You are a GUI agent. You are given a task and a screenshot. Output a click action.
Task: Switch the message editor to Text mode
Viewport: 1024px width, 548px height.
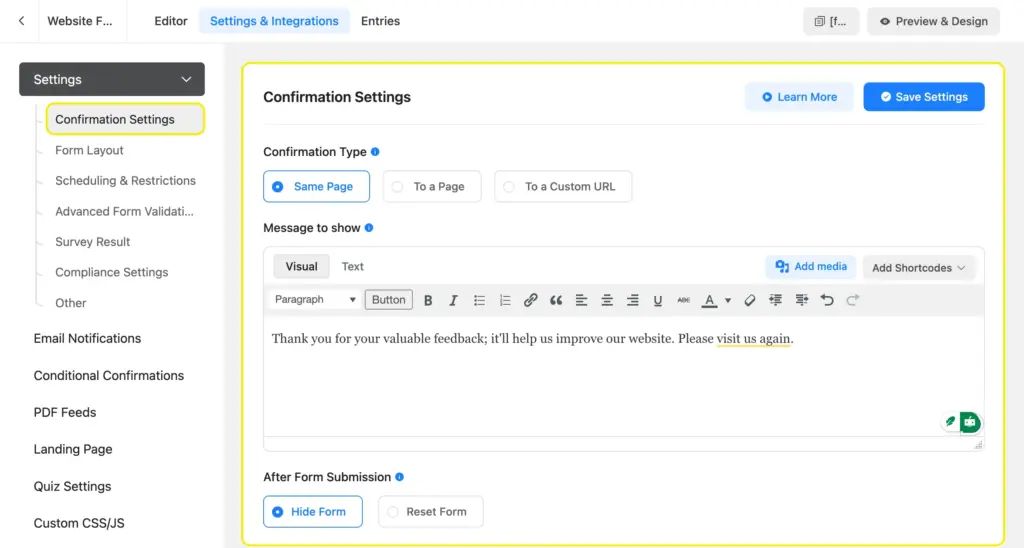[x=353, y=266]
